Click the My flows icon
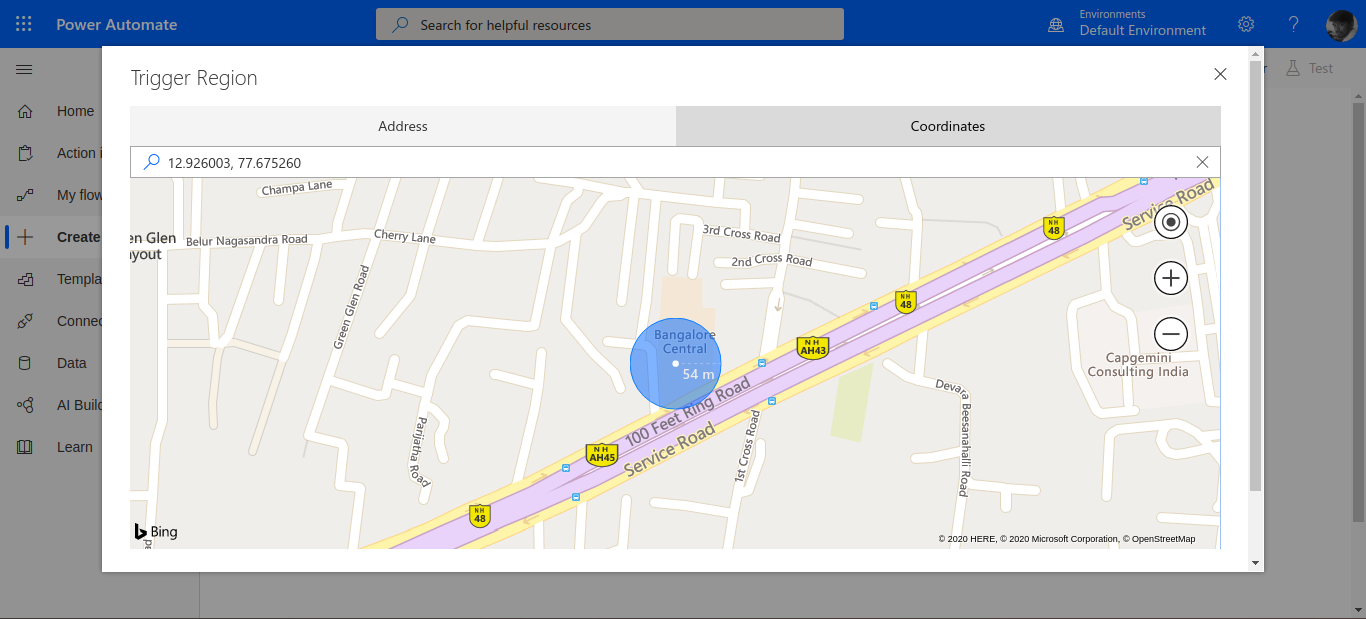1366x619 pixels. [x=25, y=195]
